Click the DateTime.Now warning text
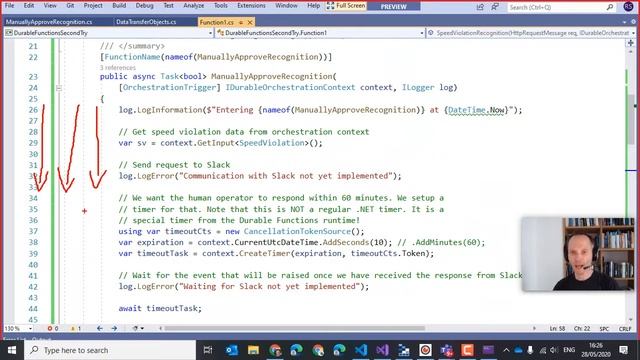 point(476,110)
